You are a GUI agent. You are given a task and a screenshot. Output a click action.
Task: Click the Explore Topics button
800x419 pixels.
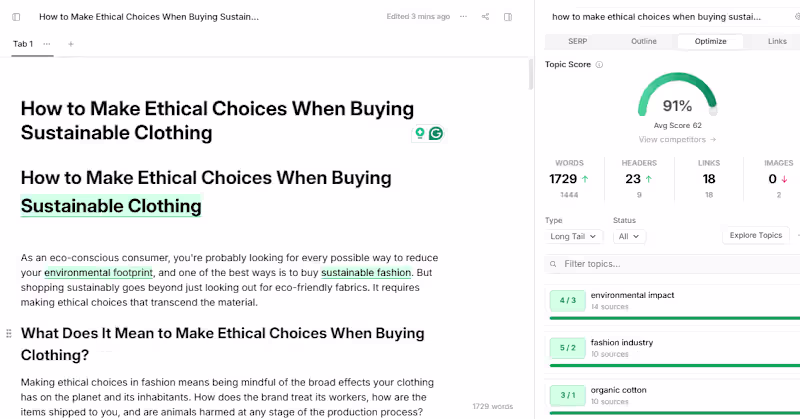[755, 236]
